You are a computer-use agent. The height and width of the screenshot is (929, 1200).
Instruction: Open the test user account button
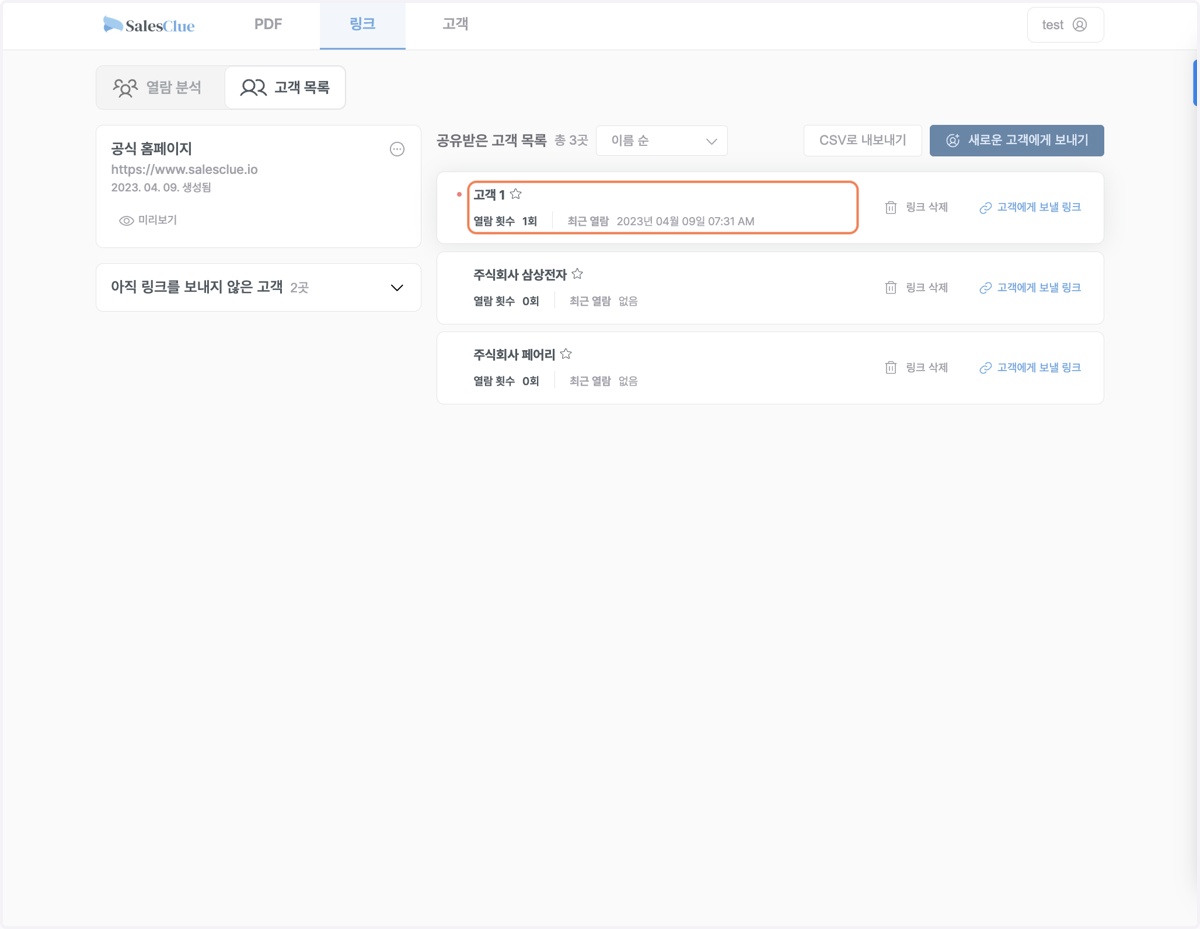tap(1065, 25)
